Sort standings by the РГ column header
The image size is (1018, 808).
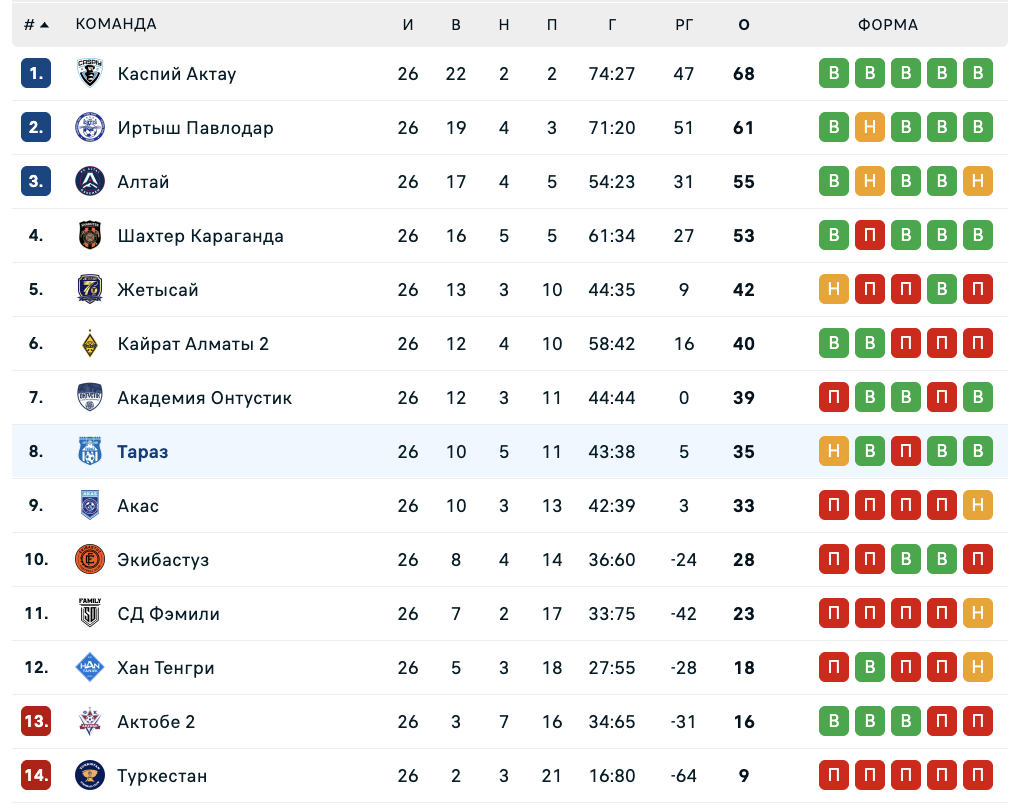pos(684,24)
